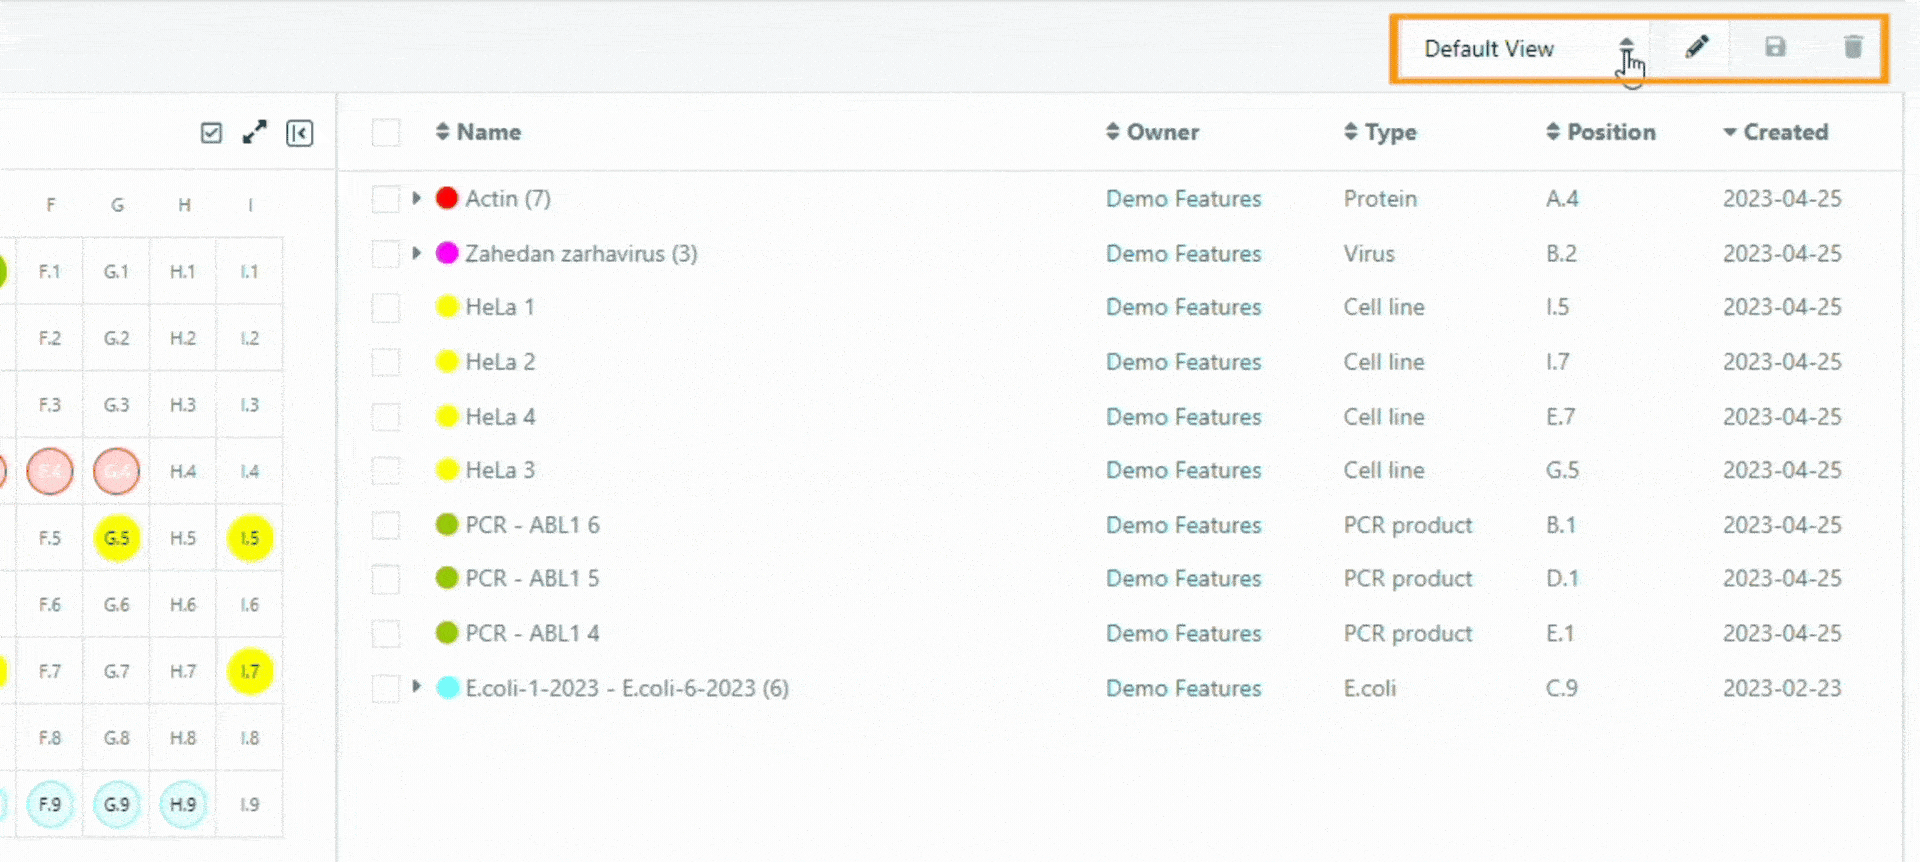Open Demo Features owner for PCR - ABL1 5
Image resolution: width=1920 pixels, height=862 pixels.
click(1183, 578)
